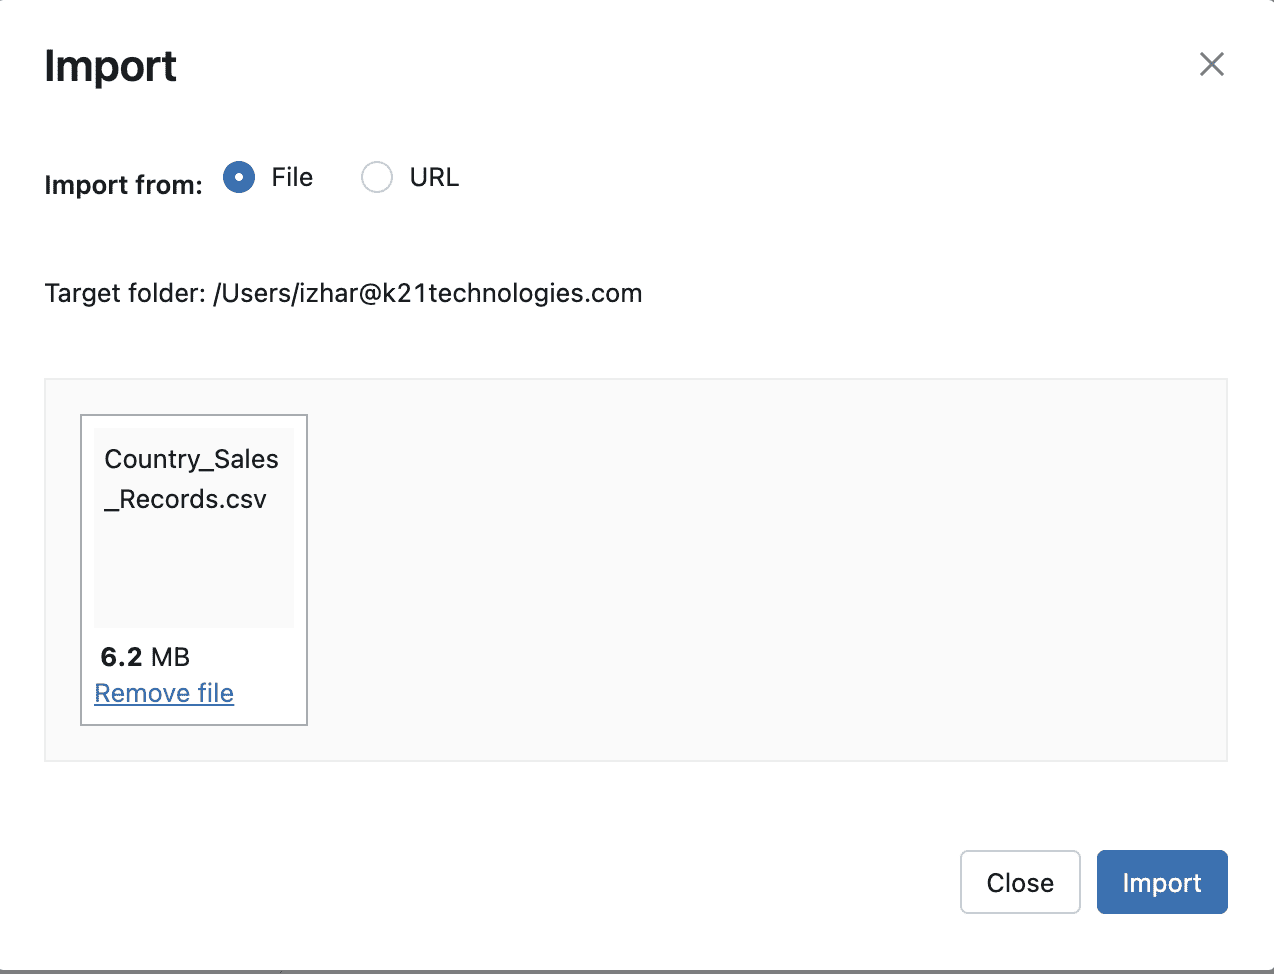The height and width of the screenshot is (974, 1274).
Task: Click the bold "6.2" size number
Action: [121, 657]
